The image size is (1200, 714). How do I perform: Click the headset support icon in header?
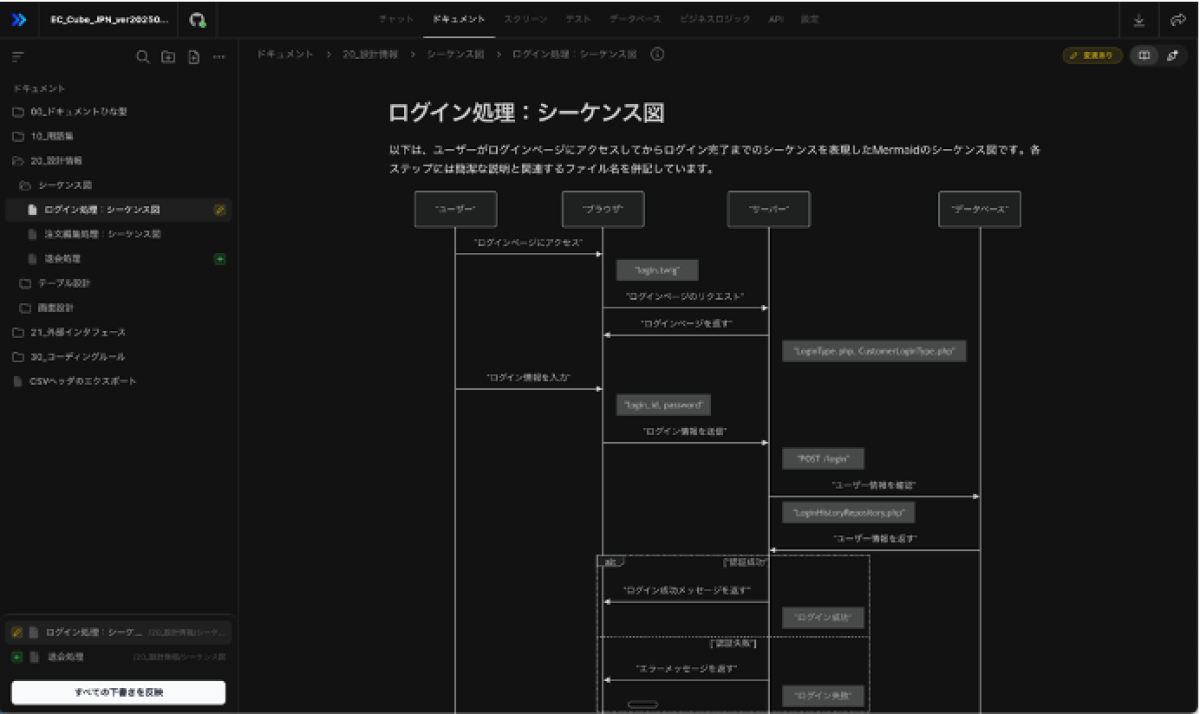(x=198, y=20)
